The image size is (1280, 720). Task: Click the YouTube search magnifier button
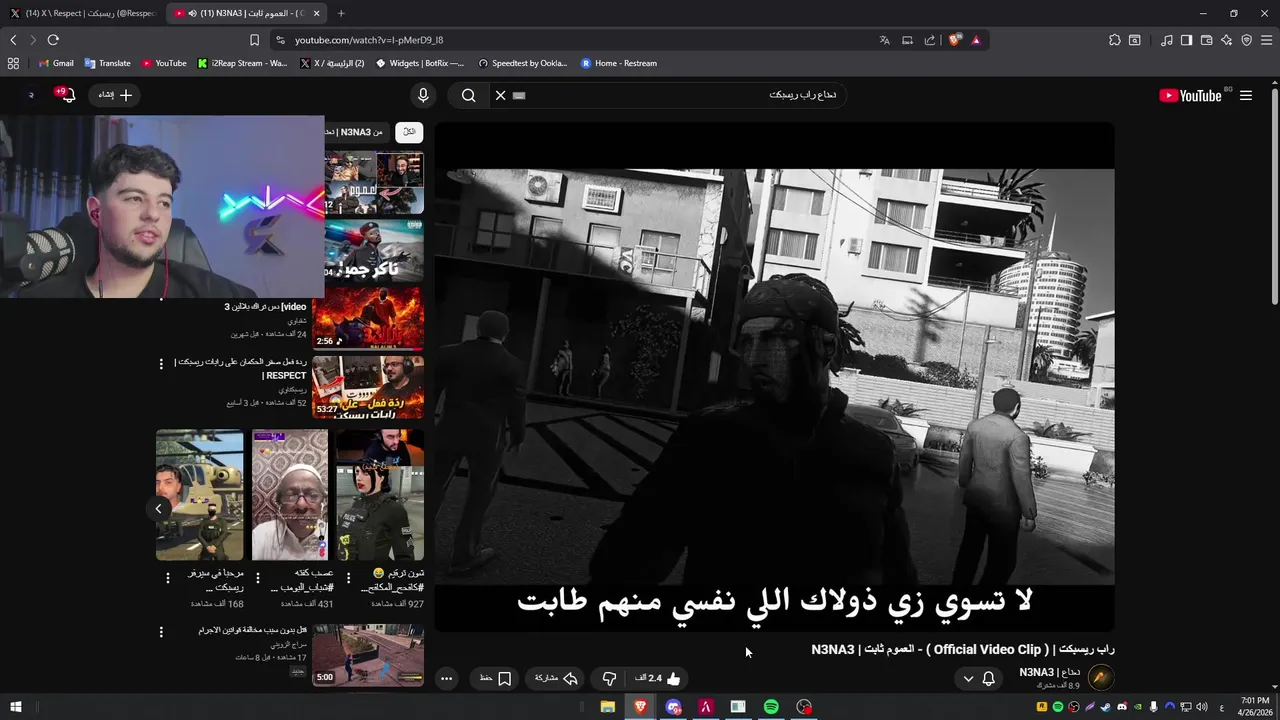(x=468, y=95)
